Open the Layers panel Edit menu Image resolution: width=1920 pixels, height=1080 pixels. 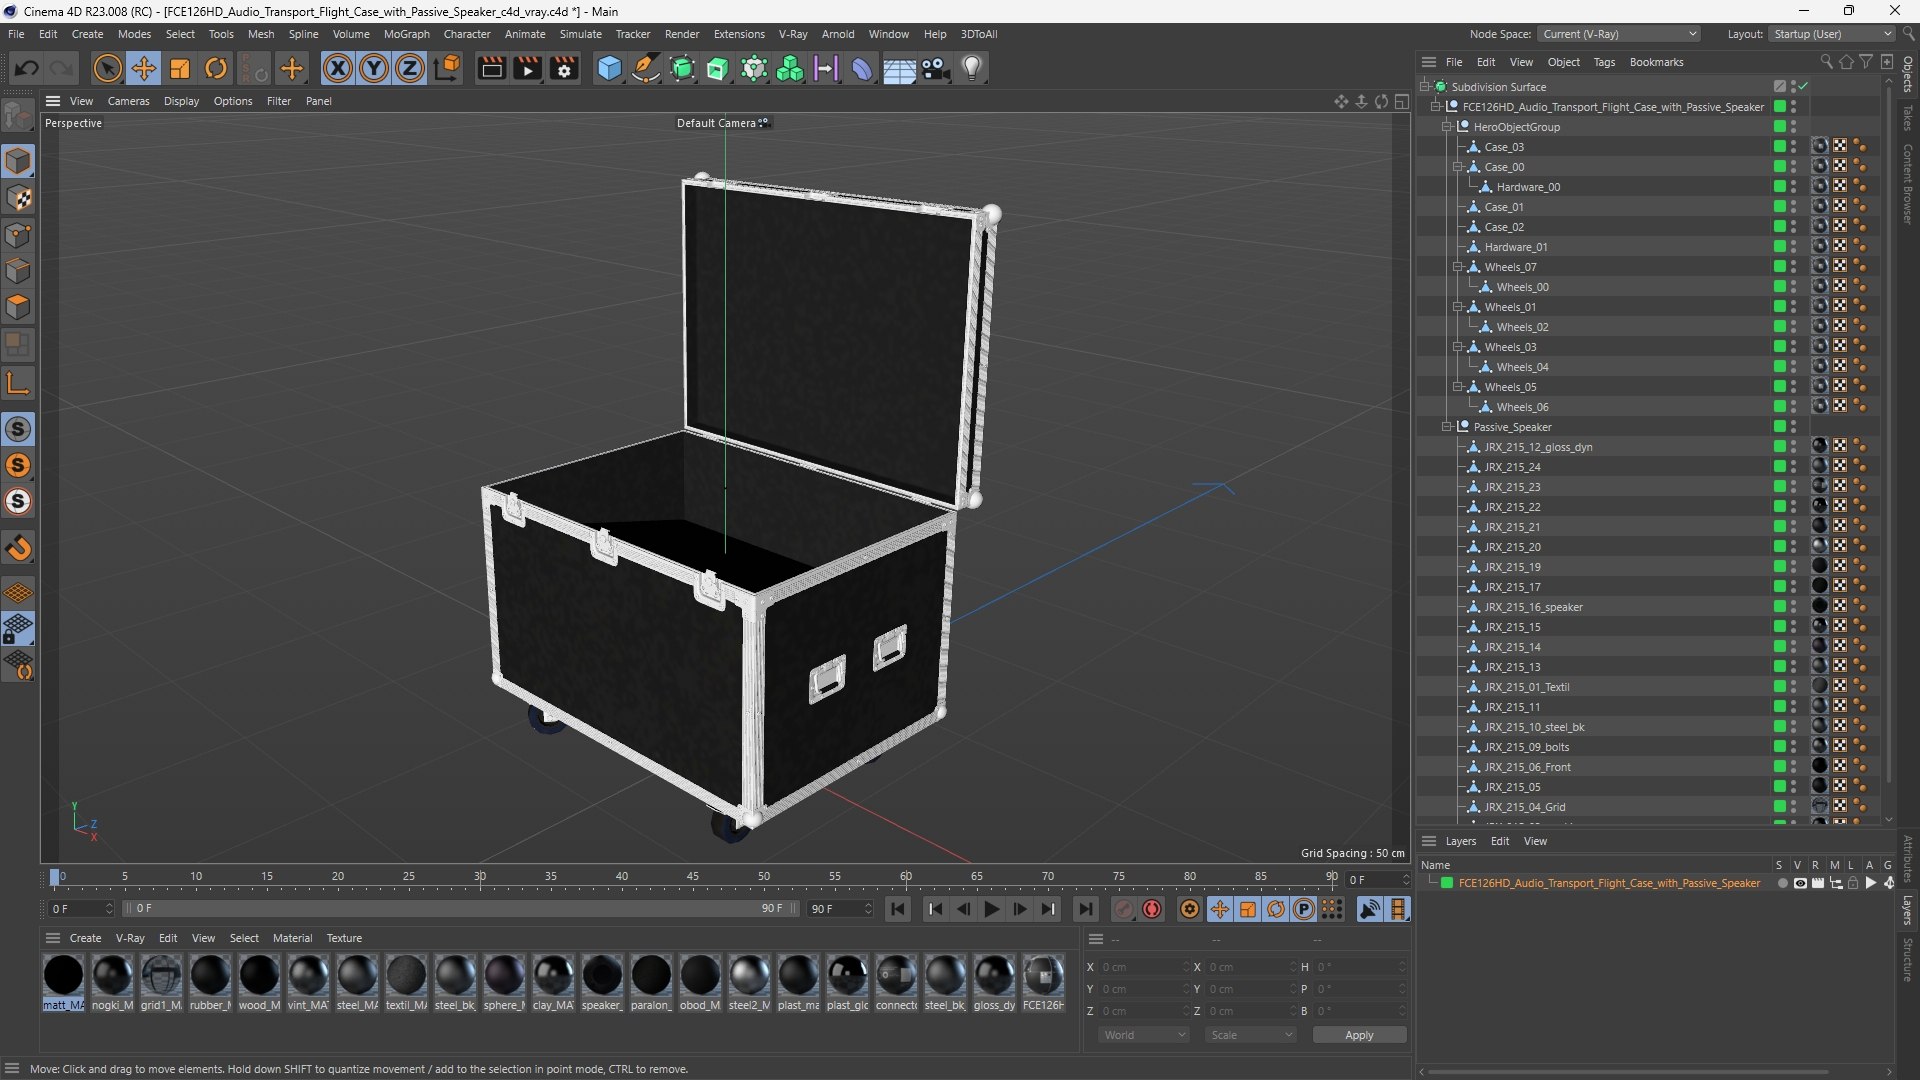1500,841
